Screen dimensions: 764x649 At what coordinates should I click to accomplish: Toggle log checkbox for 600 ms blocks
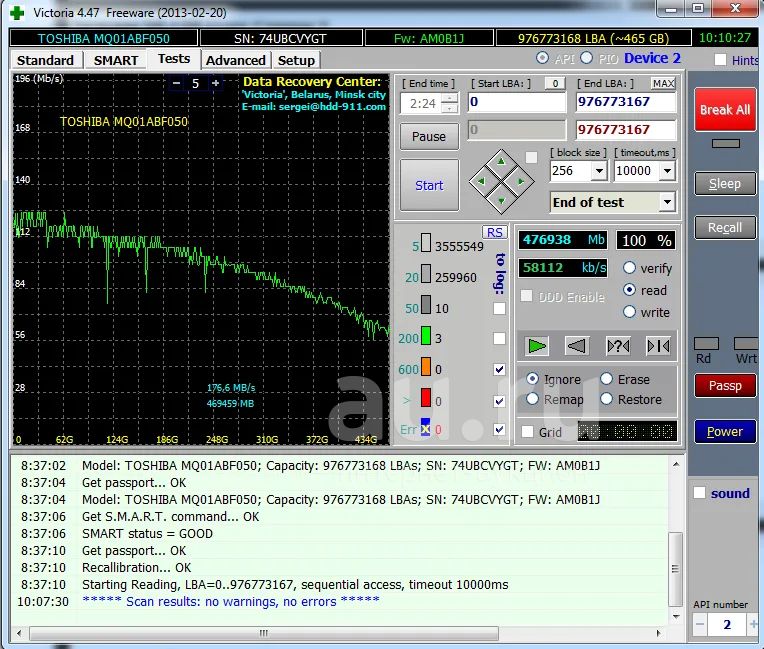[499, 369]
